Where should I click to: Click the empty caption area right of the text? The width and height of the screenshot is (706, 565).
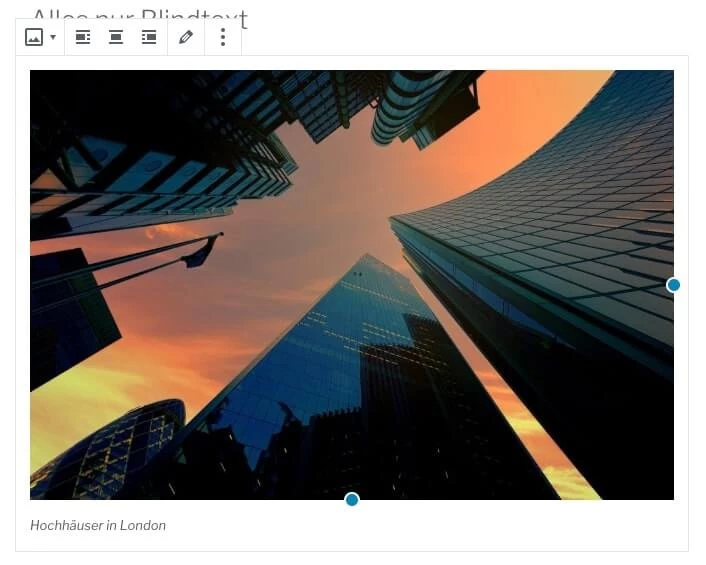[x=420, y=525]
